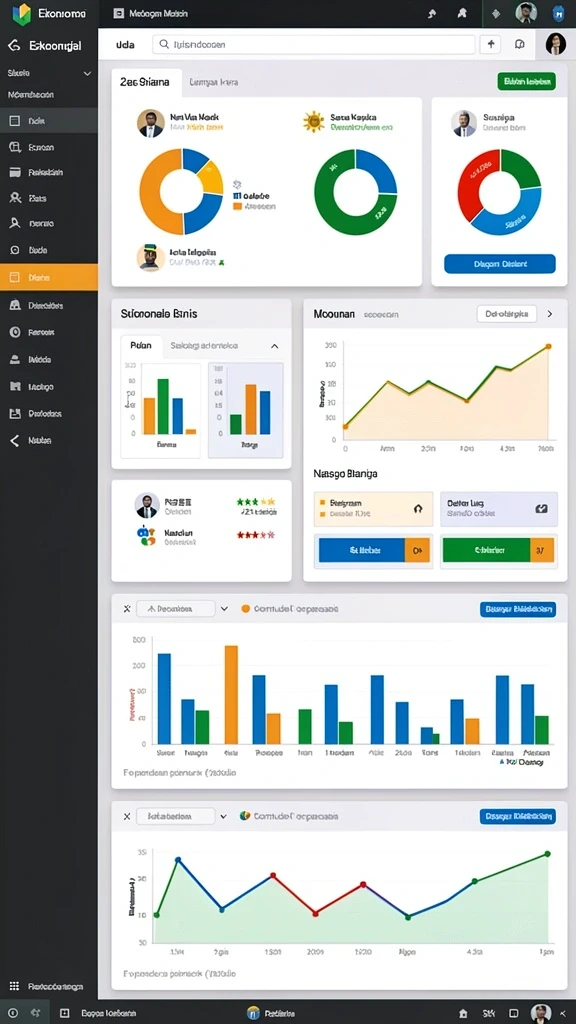Close the large bar chart panel with its X

point(127,609)
